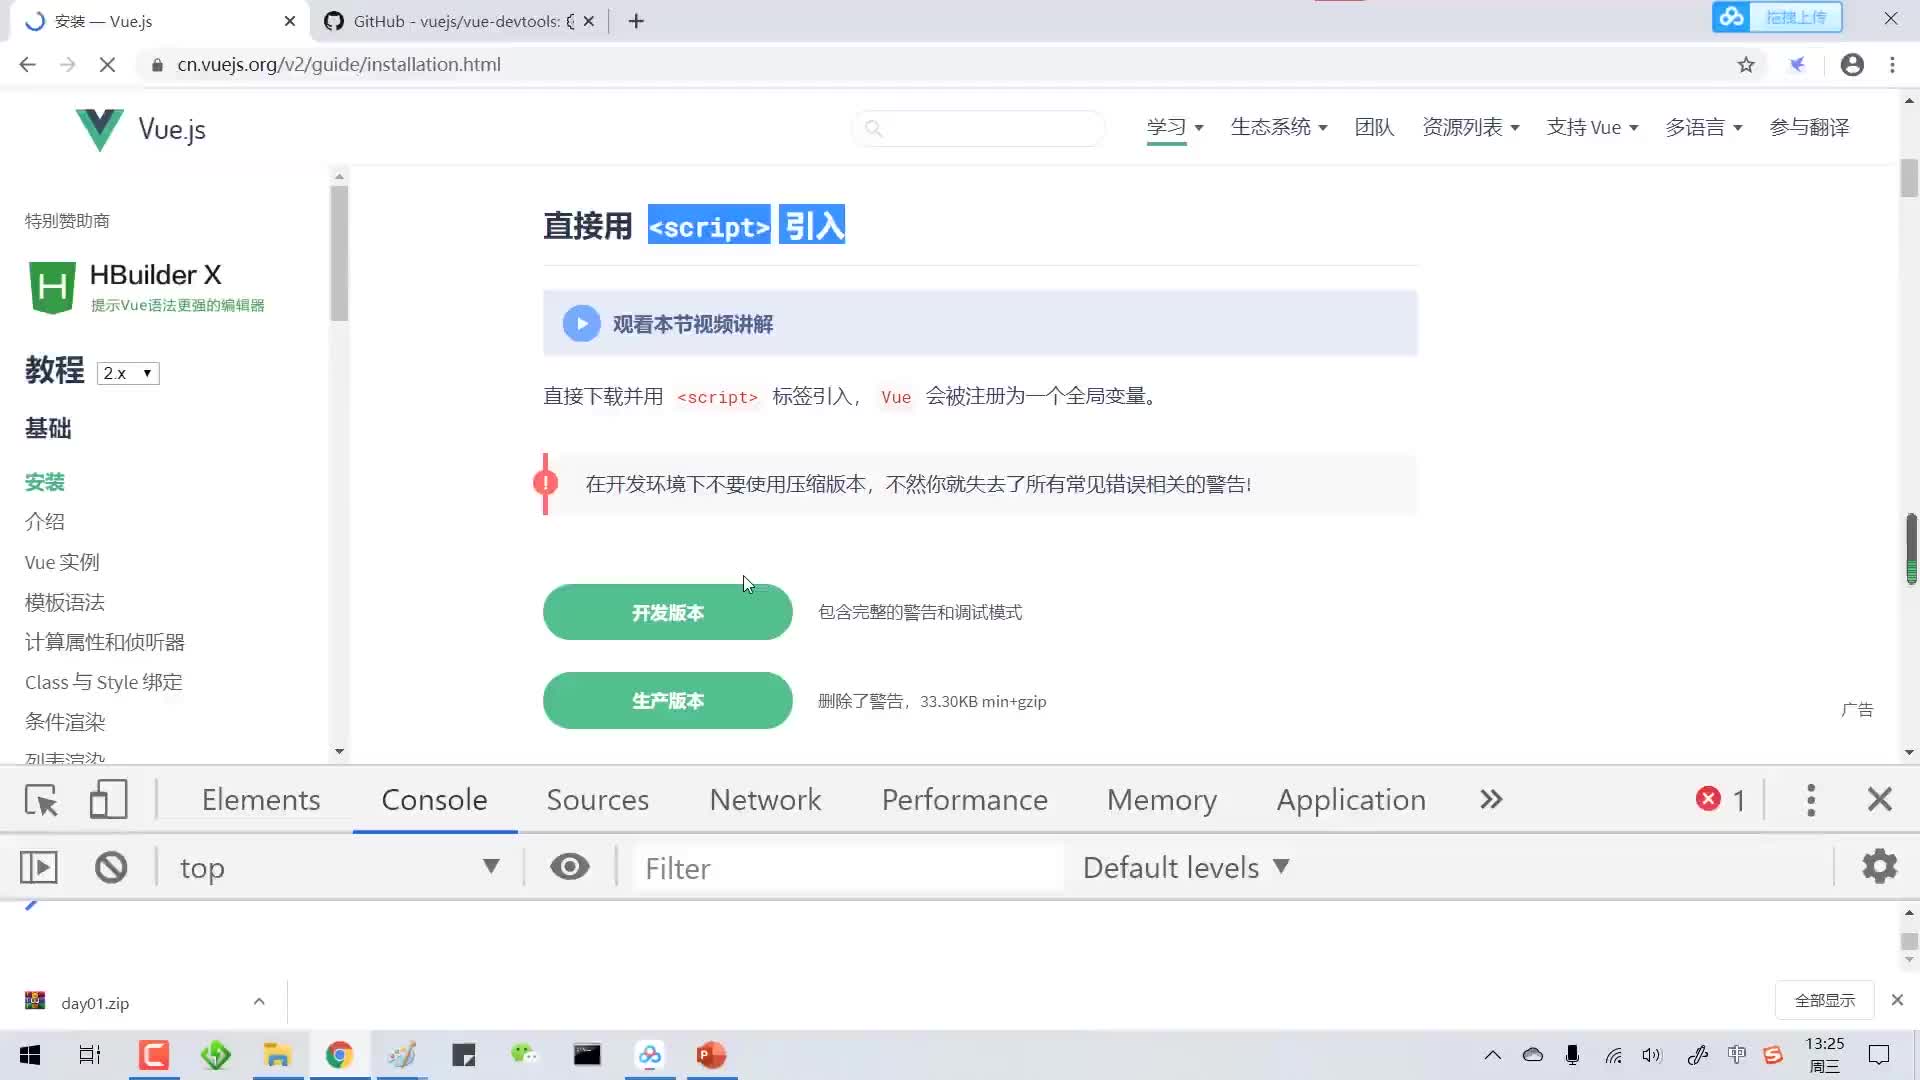Play the section video explanation button
Viewport: 1920px width, 1080px height.
click(581, 323)
